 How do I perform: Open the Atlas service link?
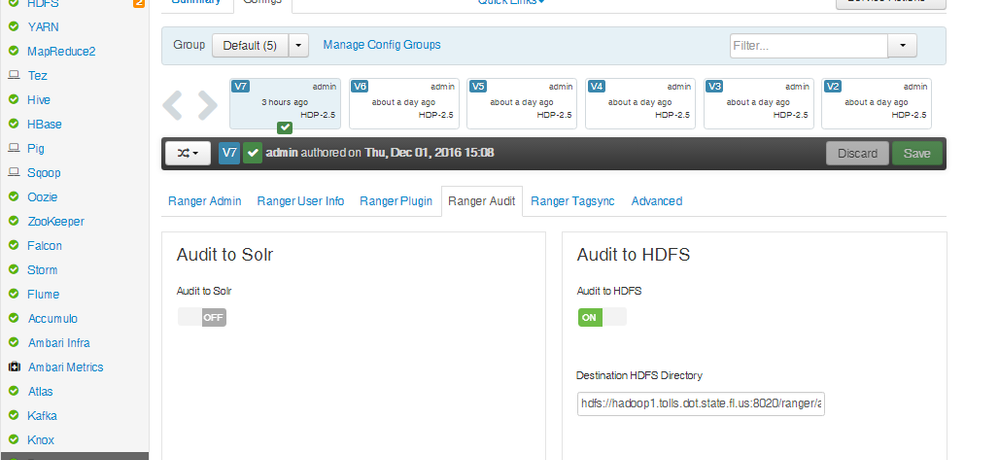(40, 392)
